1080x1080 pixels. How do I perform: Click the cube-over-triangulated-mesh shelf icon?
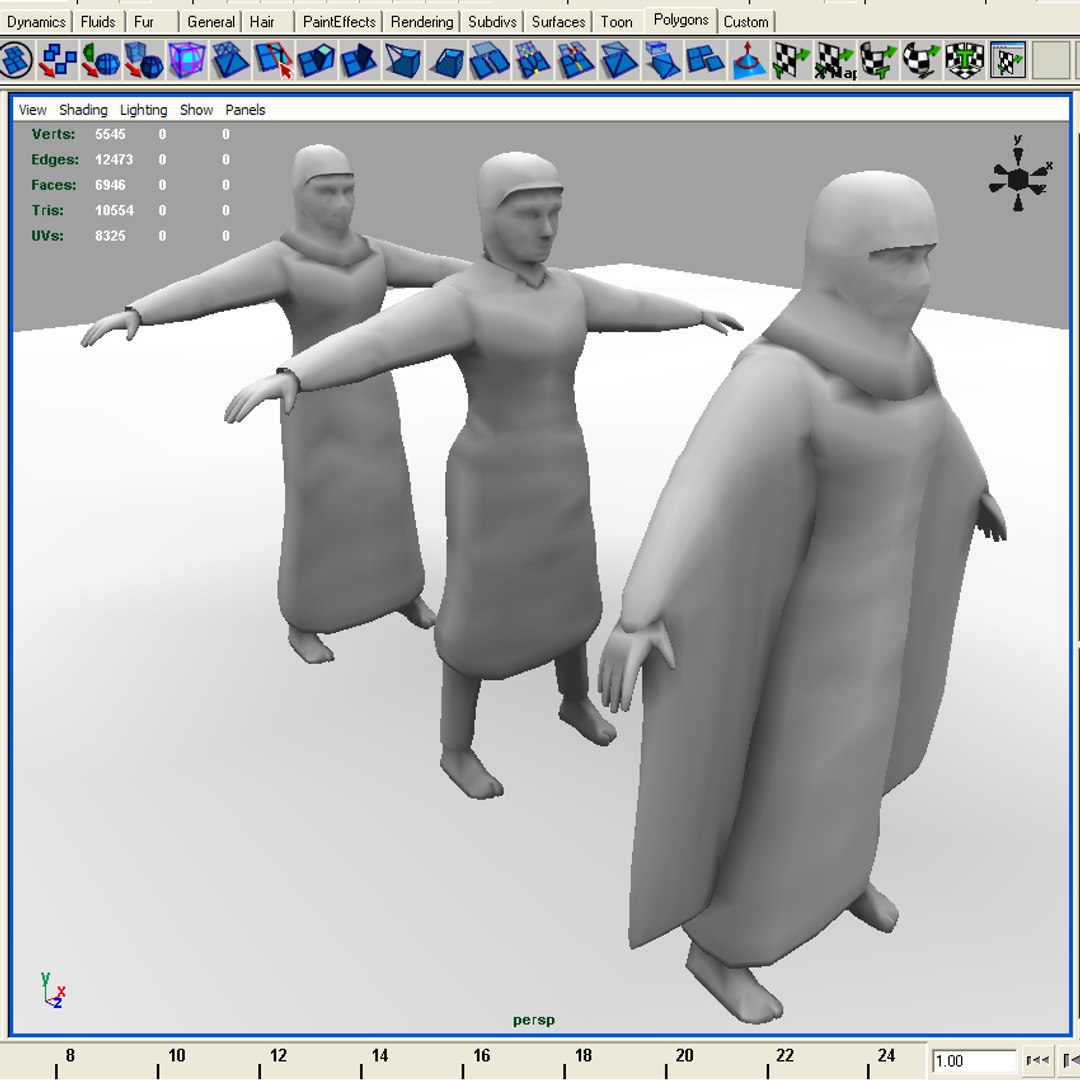(662, 60)
